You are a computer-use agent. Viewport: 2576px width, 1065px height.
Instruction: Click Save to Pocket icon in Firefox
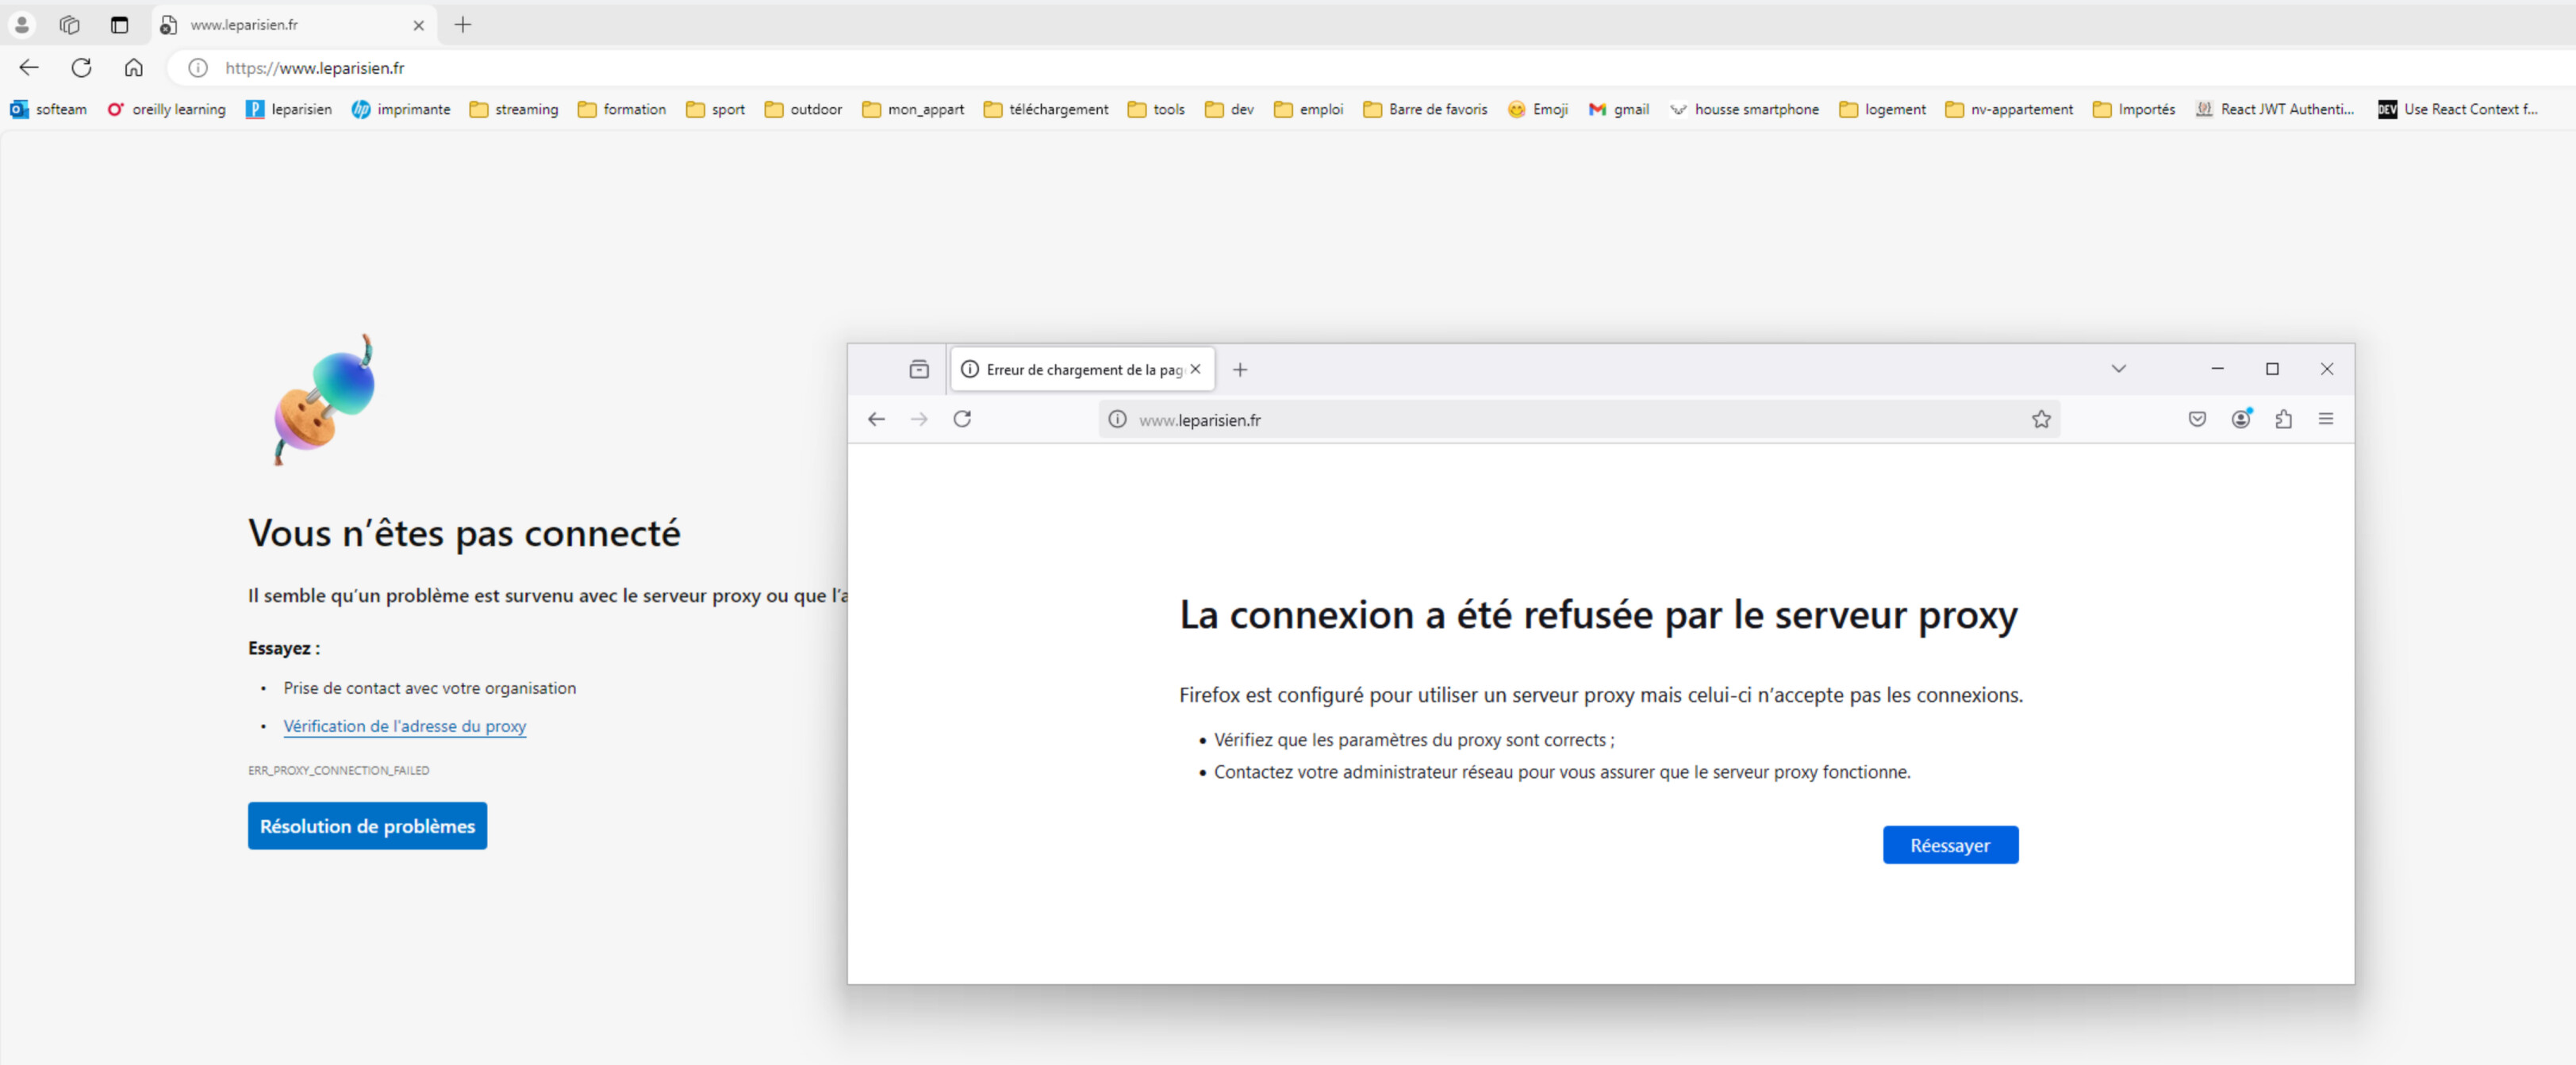point(2197,420)
